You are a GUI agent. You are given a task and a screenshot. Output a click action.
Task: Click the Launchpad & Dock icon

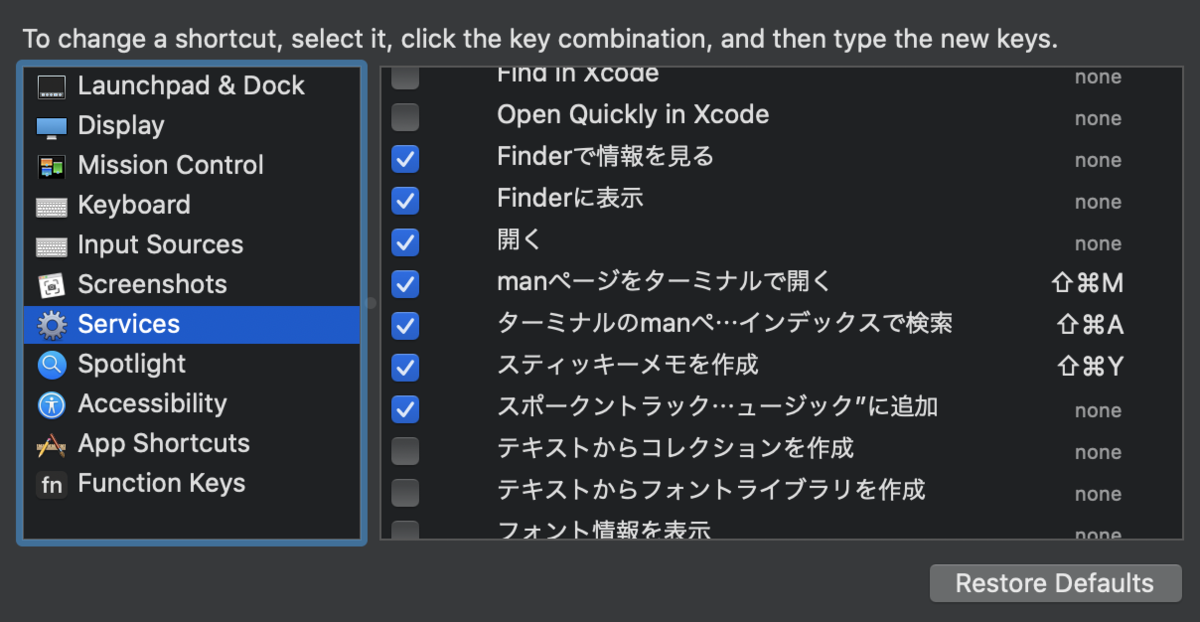point(52,87)
